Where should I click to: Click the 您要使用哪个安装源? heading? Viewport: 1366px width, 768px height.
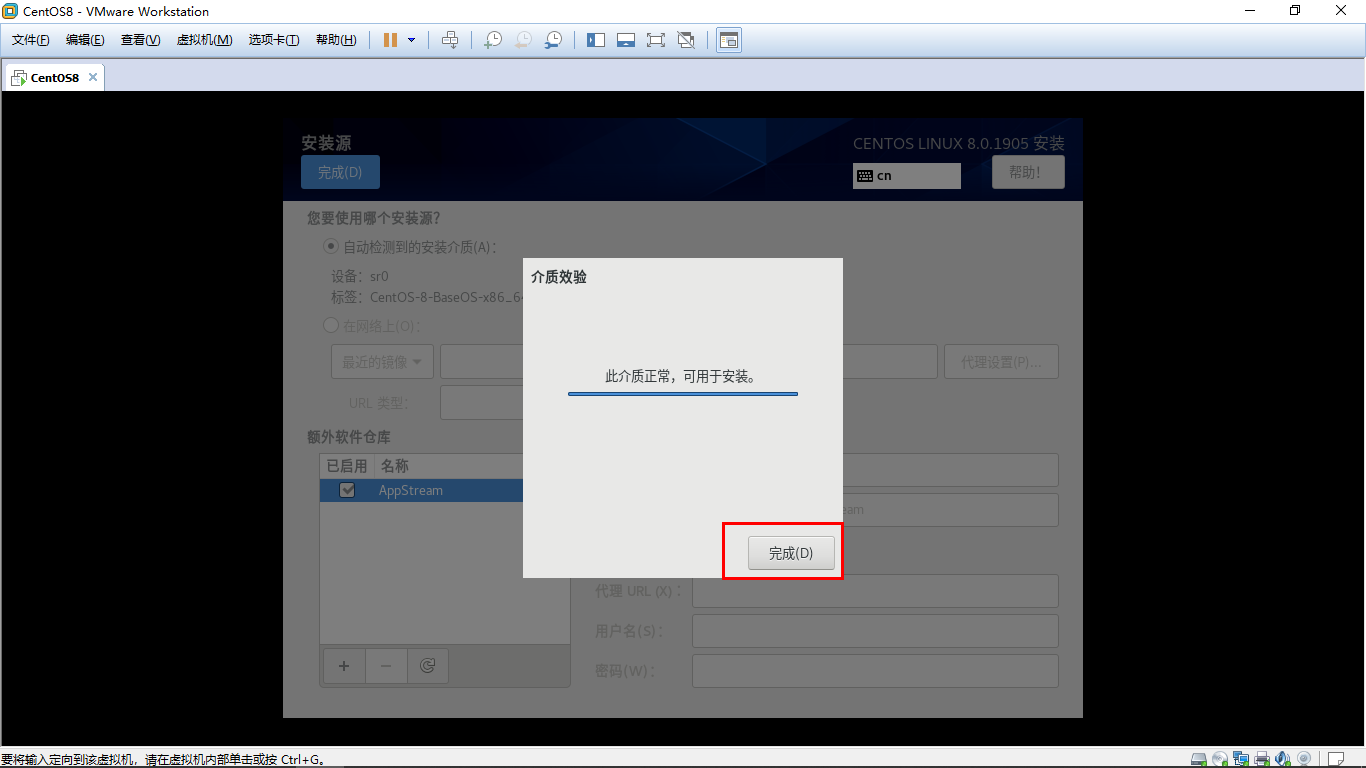(374, 218)
